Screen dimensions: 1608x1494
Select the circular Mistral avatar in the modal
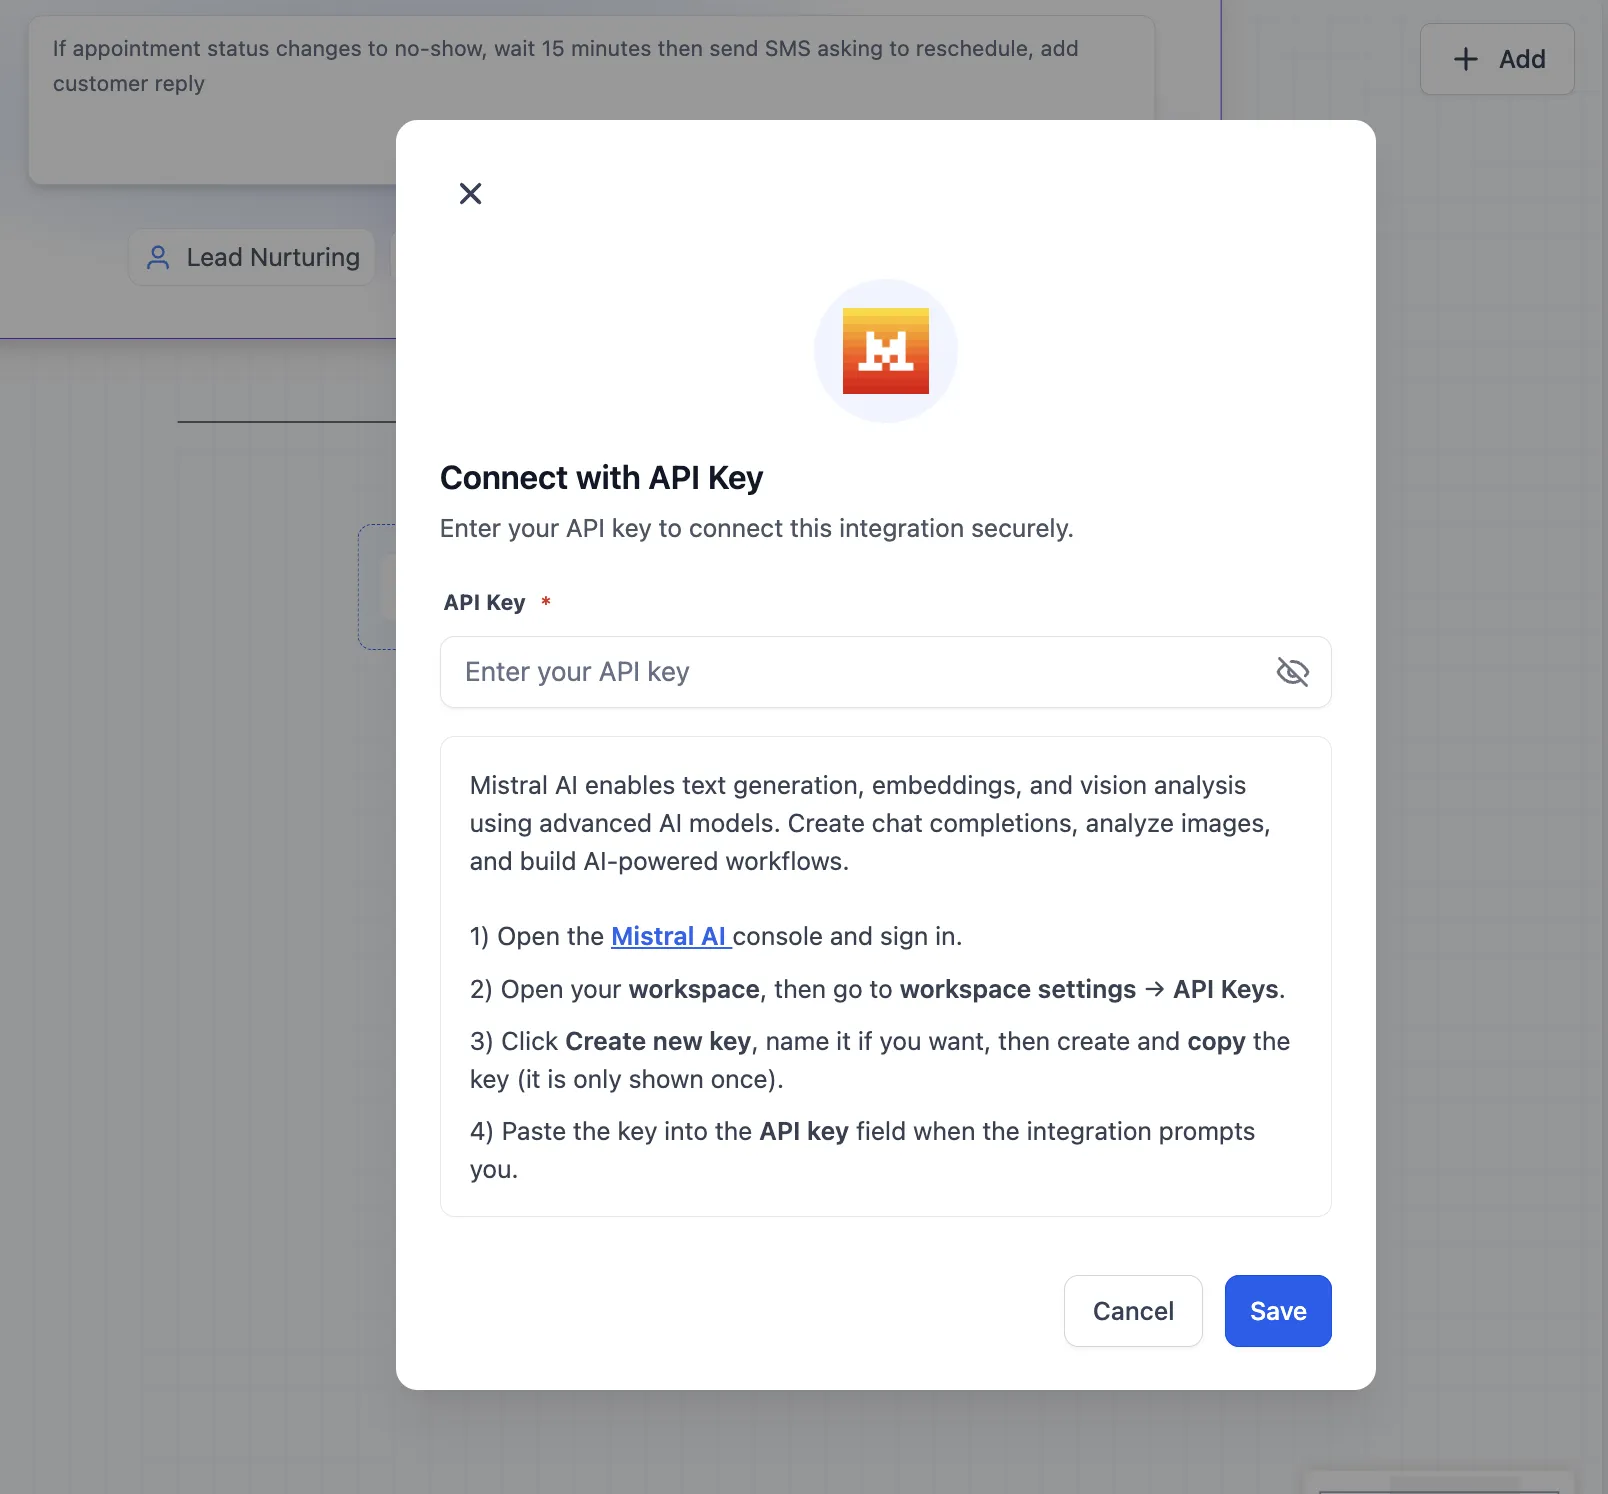(885, 350)
